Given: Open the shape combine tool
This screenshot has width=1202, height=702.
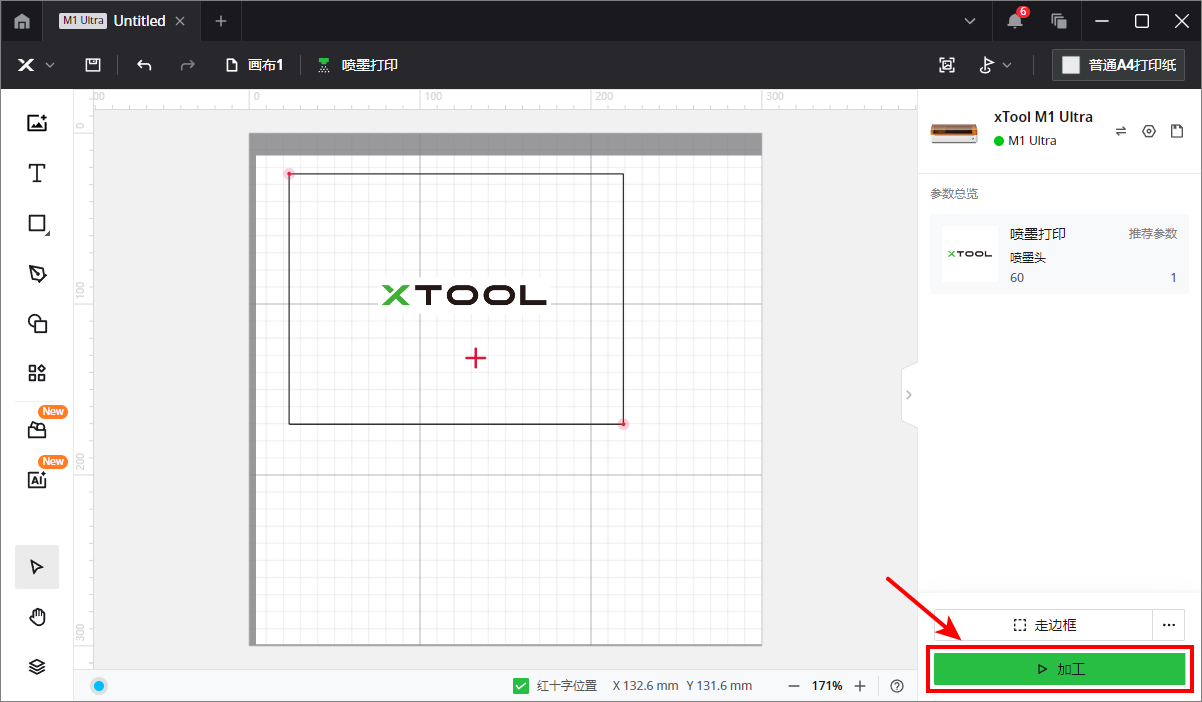Looking at the screenshot, I should click(x=37, y=323).
